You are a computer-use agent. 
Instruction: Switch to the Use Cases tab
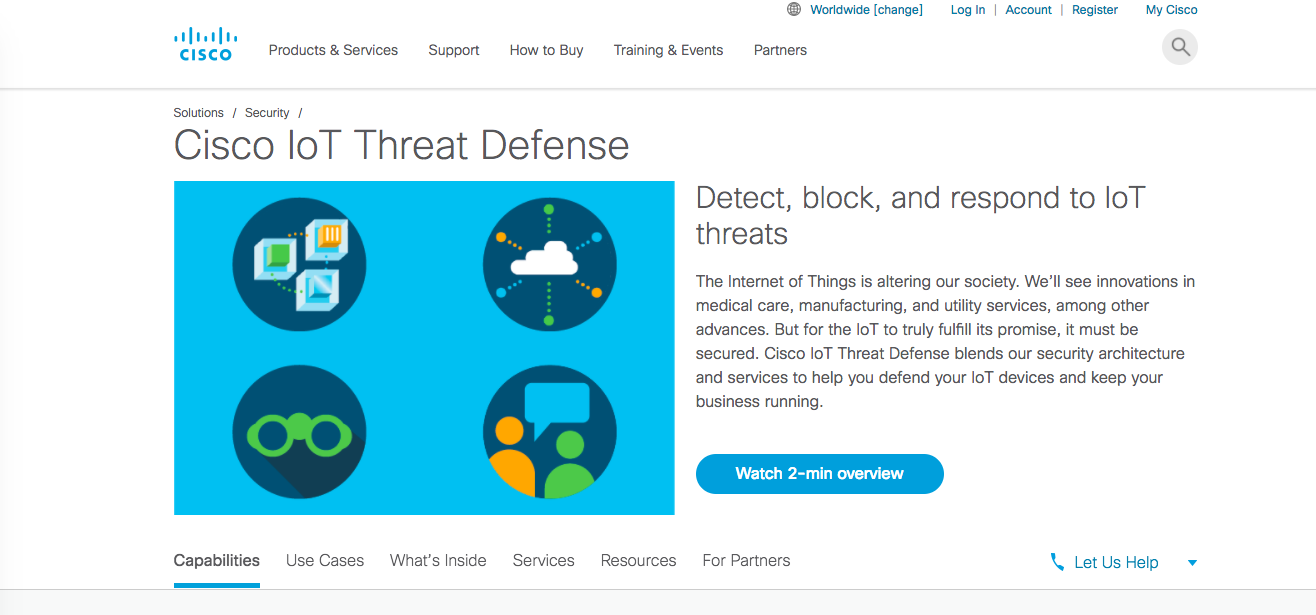point(325,561)
